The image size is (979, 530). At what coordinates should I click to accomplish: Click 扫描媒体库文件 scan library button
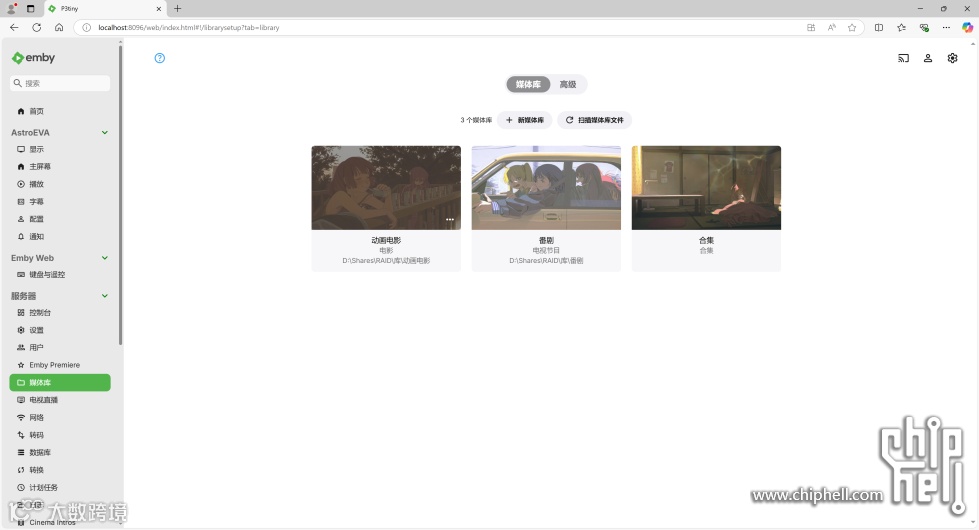coord(594,120)
